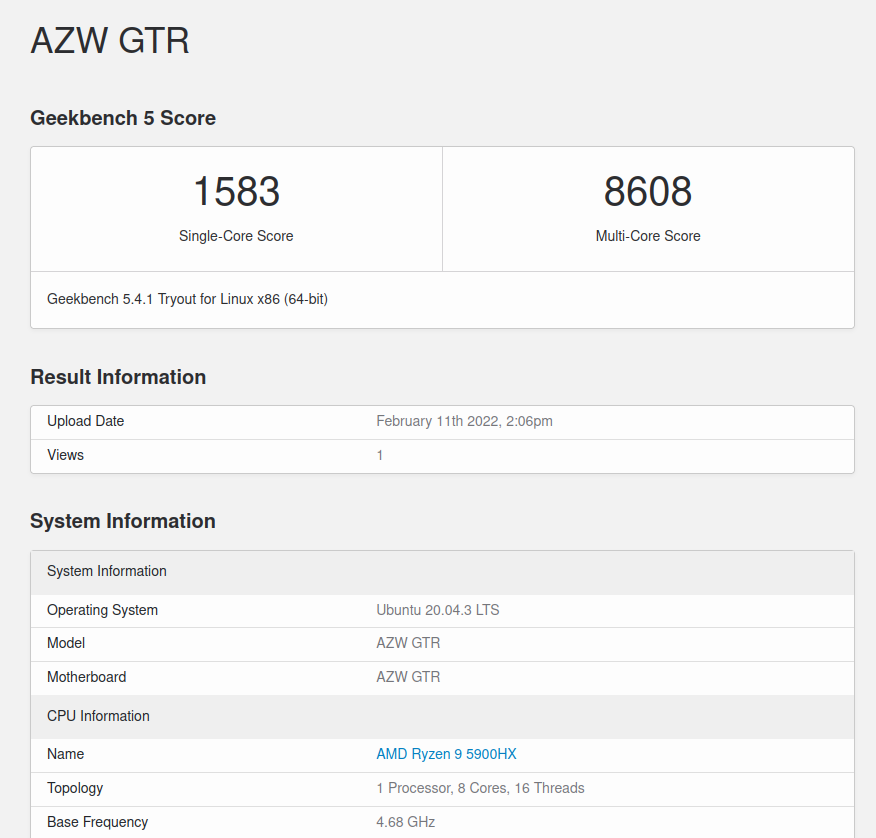Open the AMD Ryzen 9 5900HX link

tap(446, 754)
